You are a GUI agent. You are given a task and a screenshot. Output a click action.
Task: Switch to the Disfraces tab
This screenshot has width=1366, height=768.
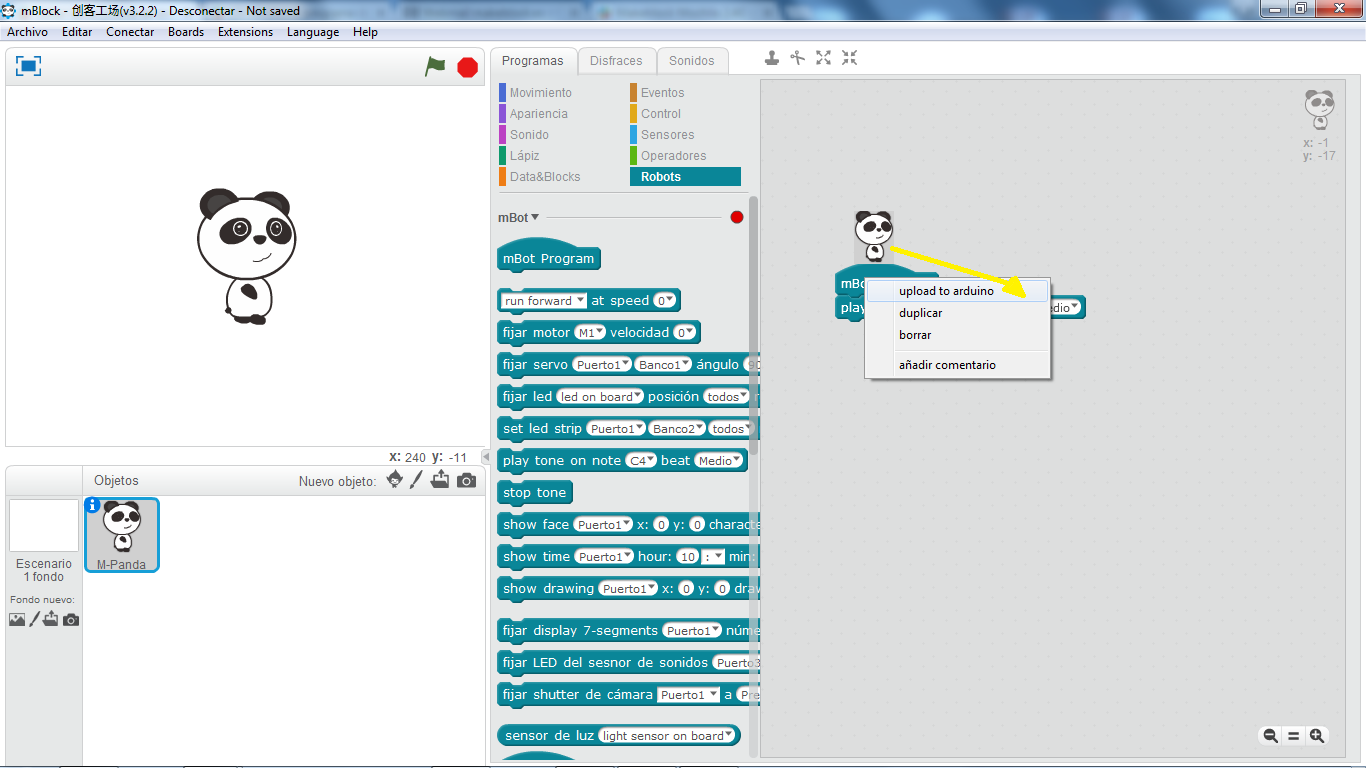click(616, 61)
